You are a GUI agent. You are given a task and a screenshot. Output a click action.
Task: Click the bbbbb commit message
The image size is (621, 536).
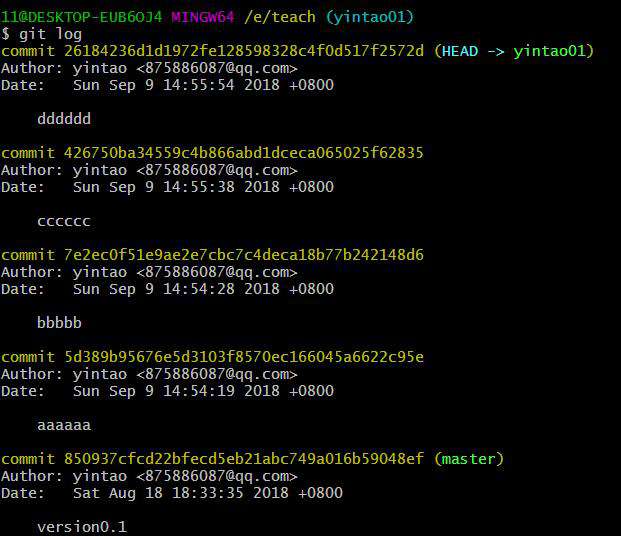pos(59,322)
